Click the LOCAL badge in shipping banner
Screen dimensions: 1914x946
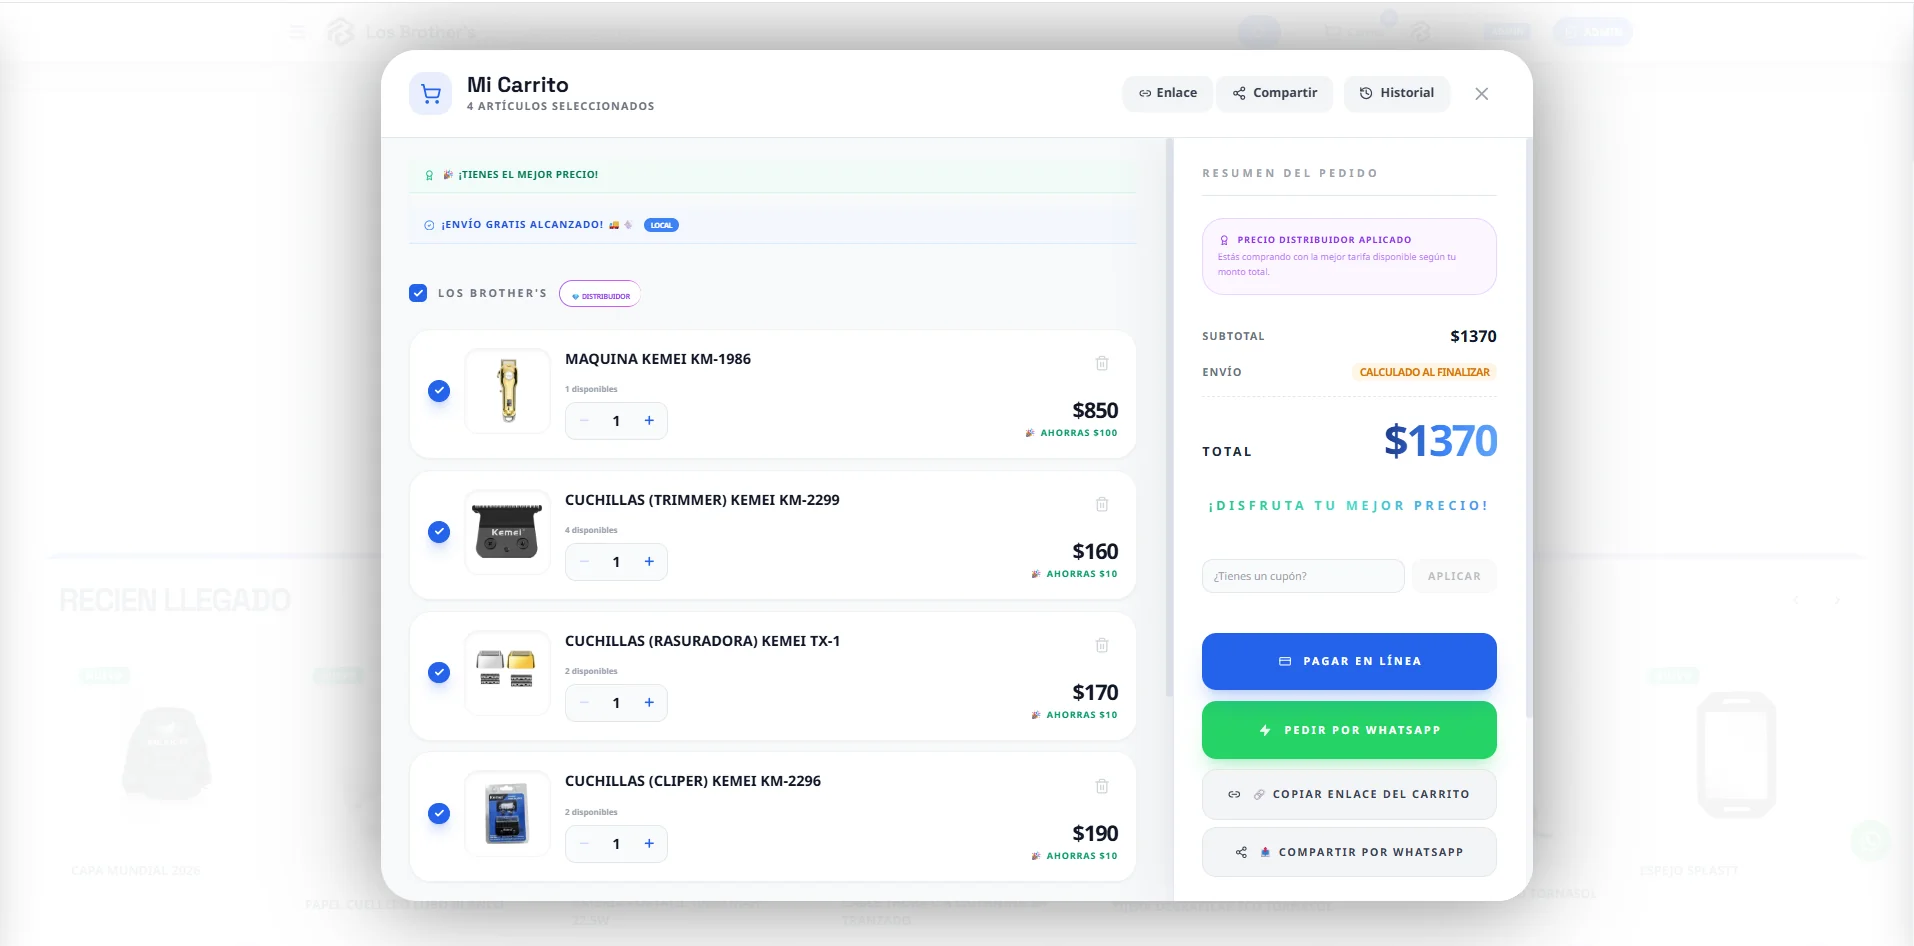tap(661, 225)
